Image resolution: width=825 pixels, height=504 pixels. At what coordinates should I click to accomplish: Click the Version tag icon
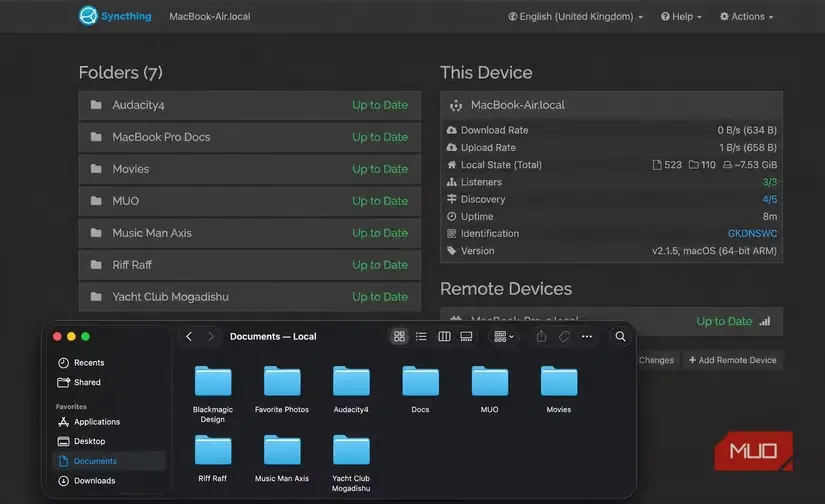pyautogui.click(x=451, y=251)
